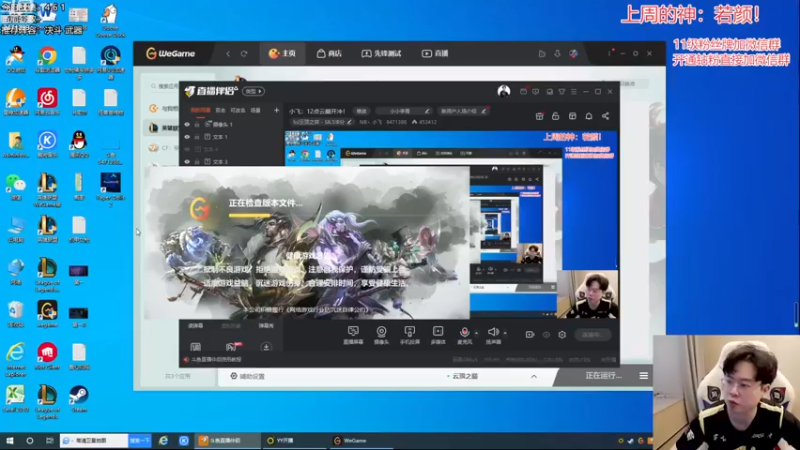Refresh the WeGame page

(x=244, y=54)
